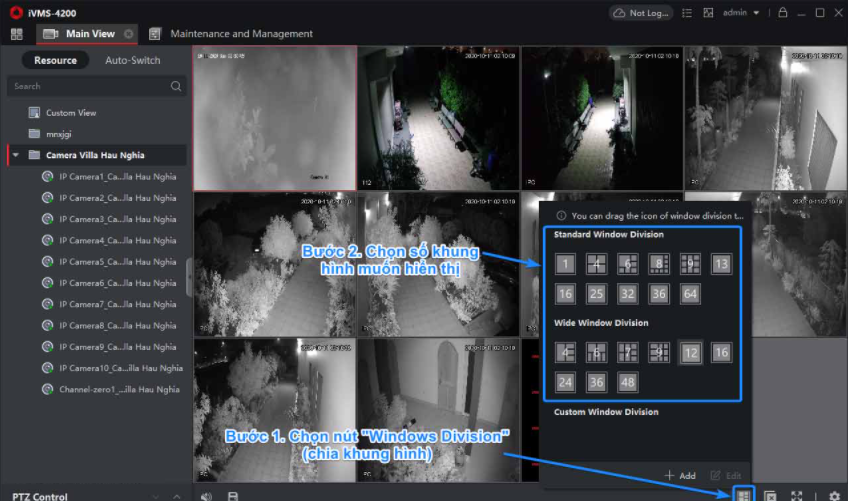Click the Window Division button in bottom toolbar
This screenshot has width=848, height=501.
743,495
